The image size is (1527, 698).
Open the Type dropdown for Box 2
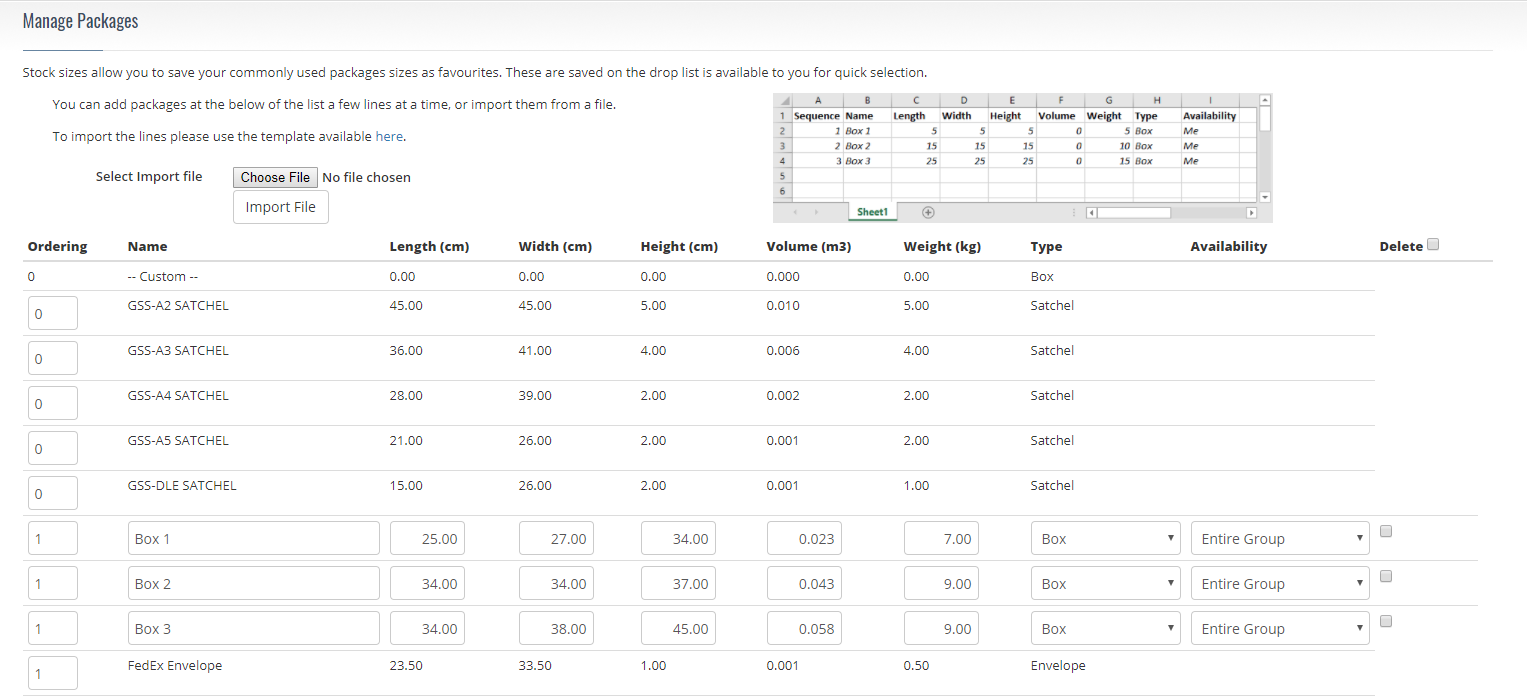[1106, 583]
